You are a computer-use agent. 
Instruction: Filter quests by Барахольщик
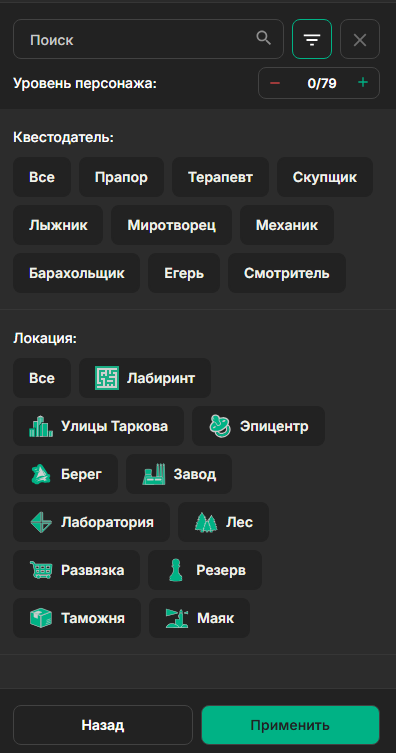coord(76,273)
